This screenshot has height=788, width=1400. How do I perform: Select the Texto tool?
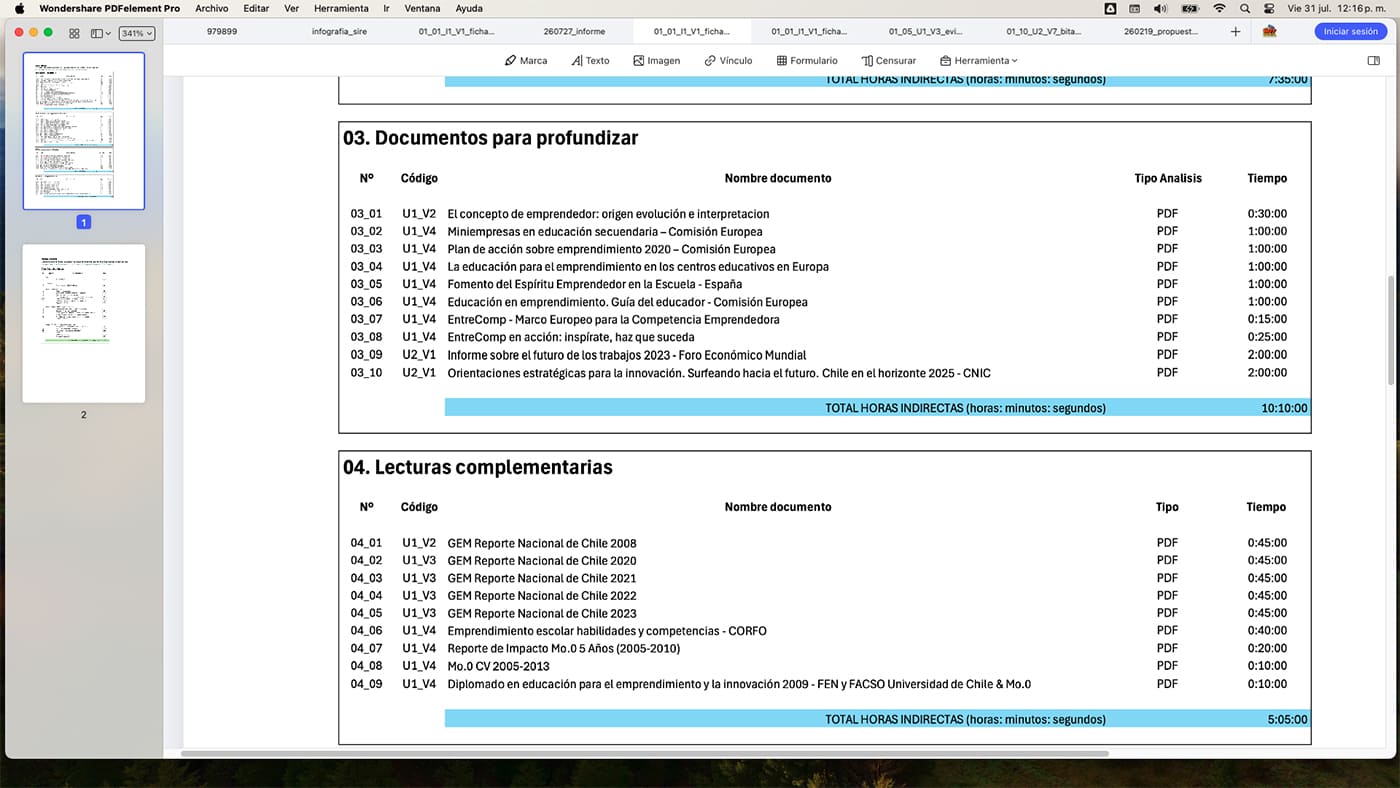590,61
